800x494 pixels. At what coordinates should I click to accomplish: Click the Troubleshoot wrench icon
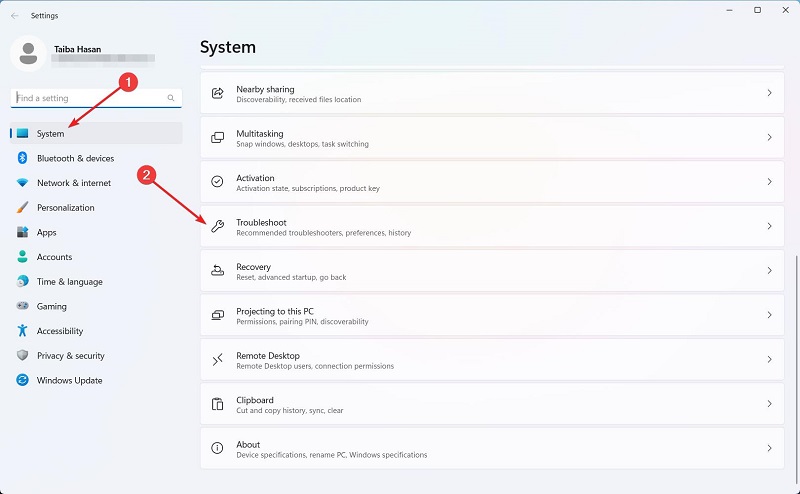tap(217, 226)
